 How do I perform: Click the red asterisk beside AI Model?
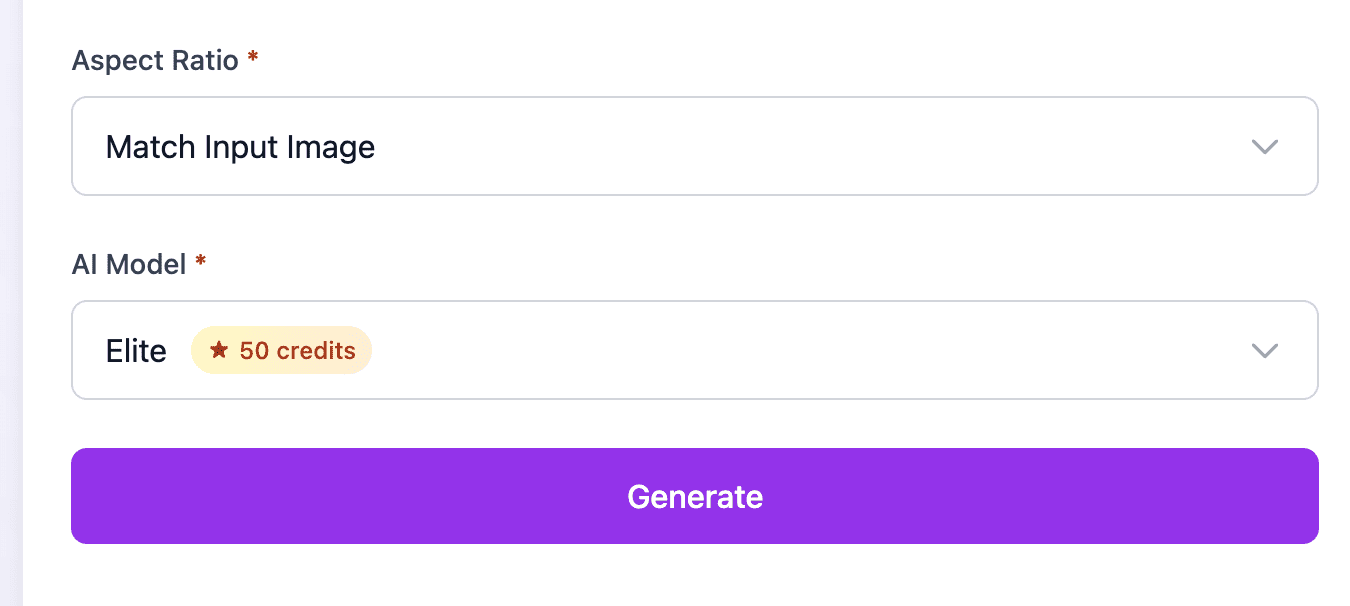click(200, 263)
